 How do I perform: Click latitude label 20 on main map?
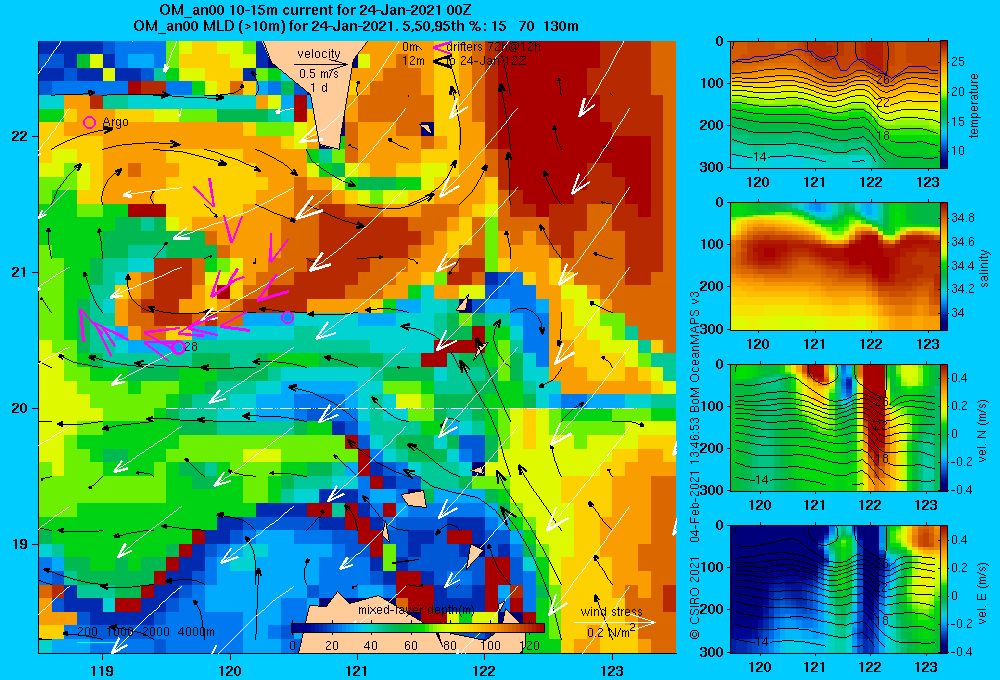coord(20,408)
